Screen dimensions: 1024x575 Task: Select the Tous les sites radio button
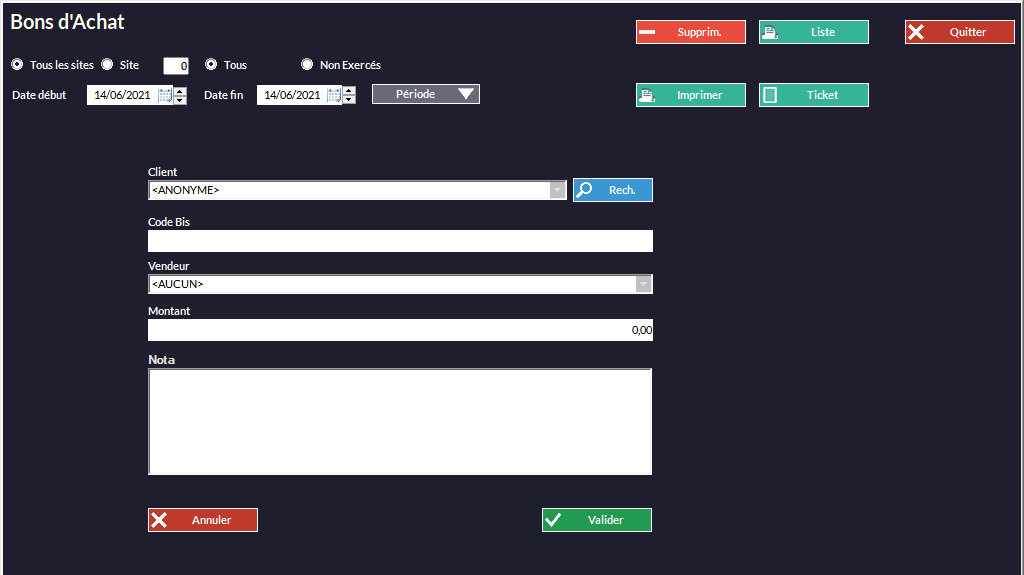pos(17,65)
